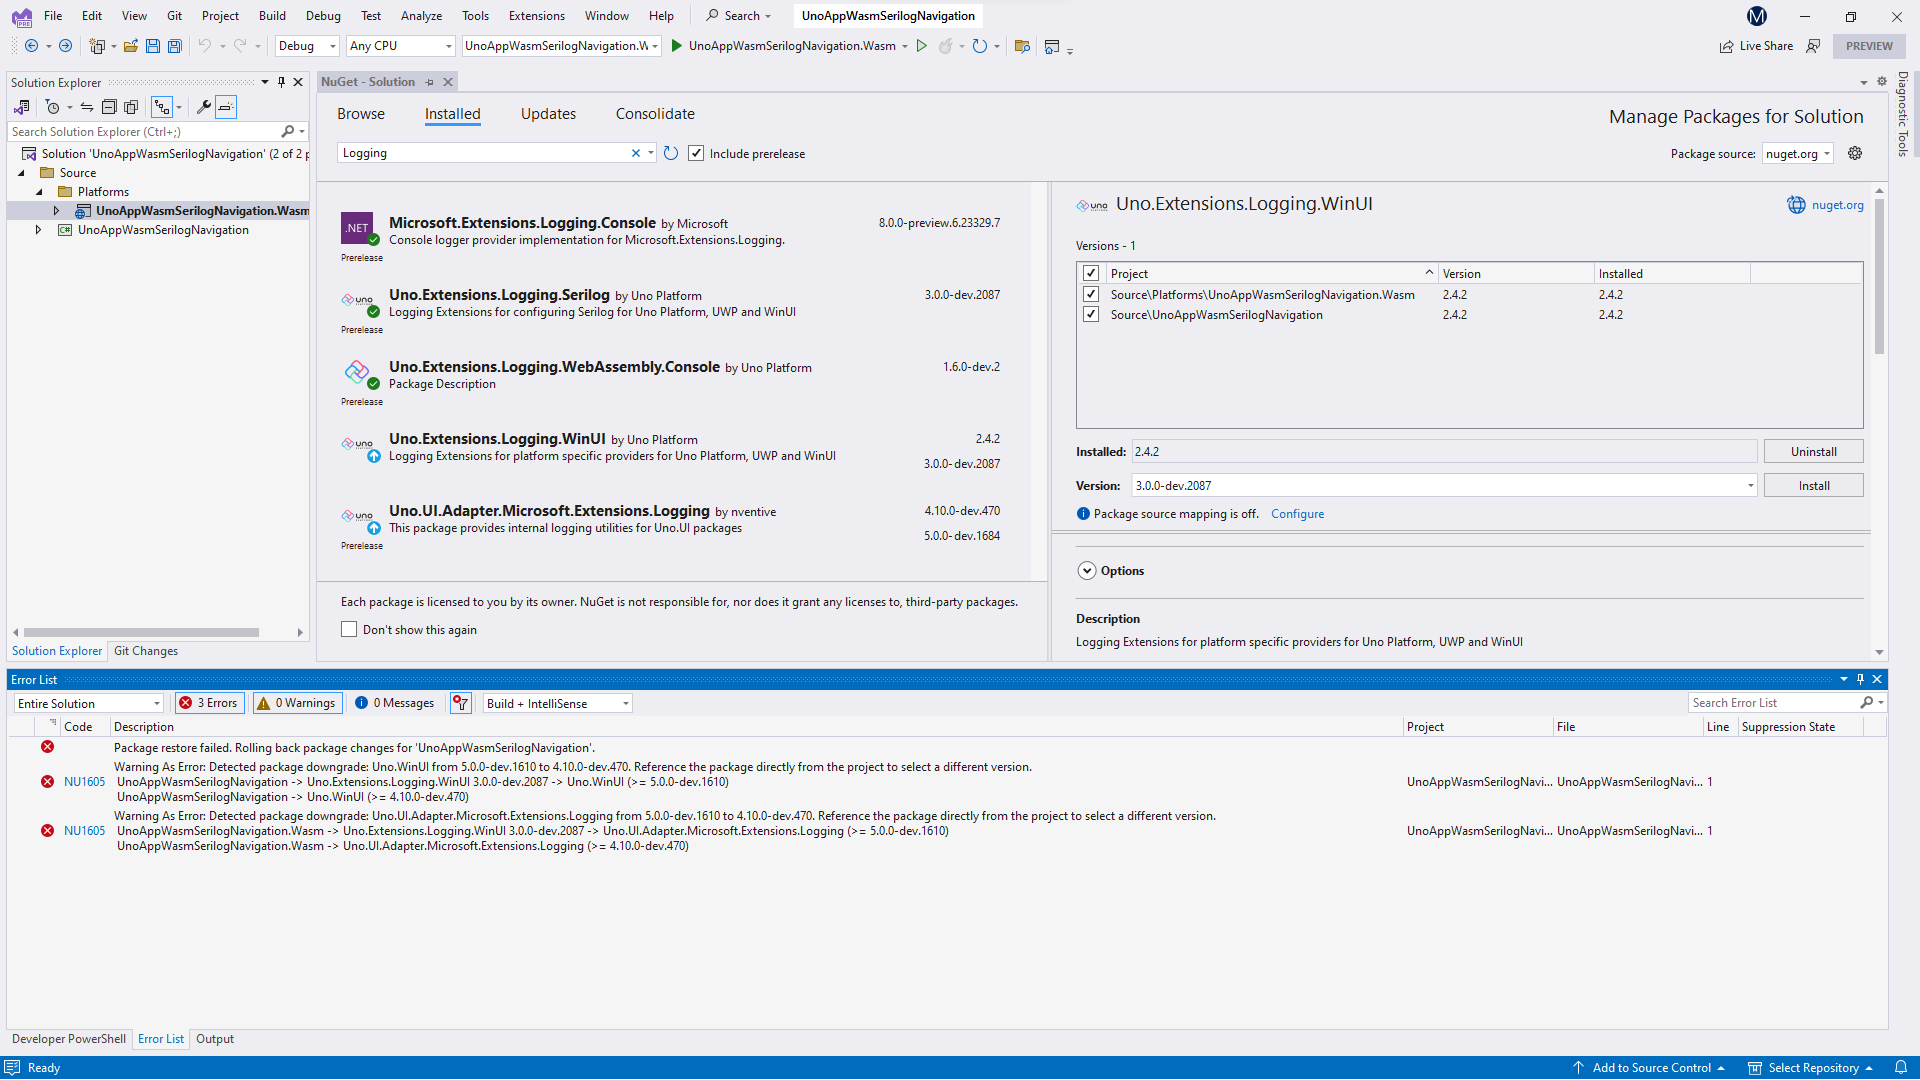1920x1080 pixels.
Task: Enable Don't show this again
Action: [x=348, y=629]
